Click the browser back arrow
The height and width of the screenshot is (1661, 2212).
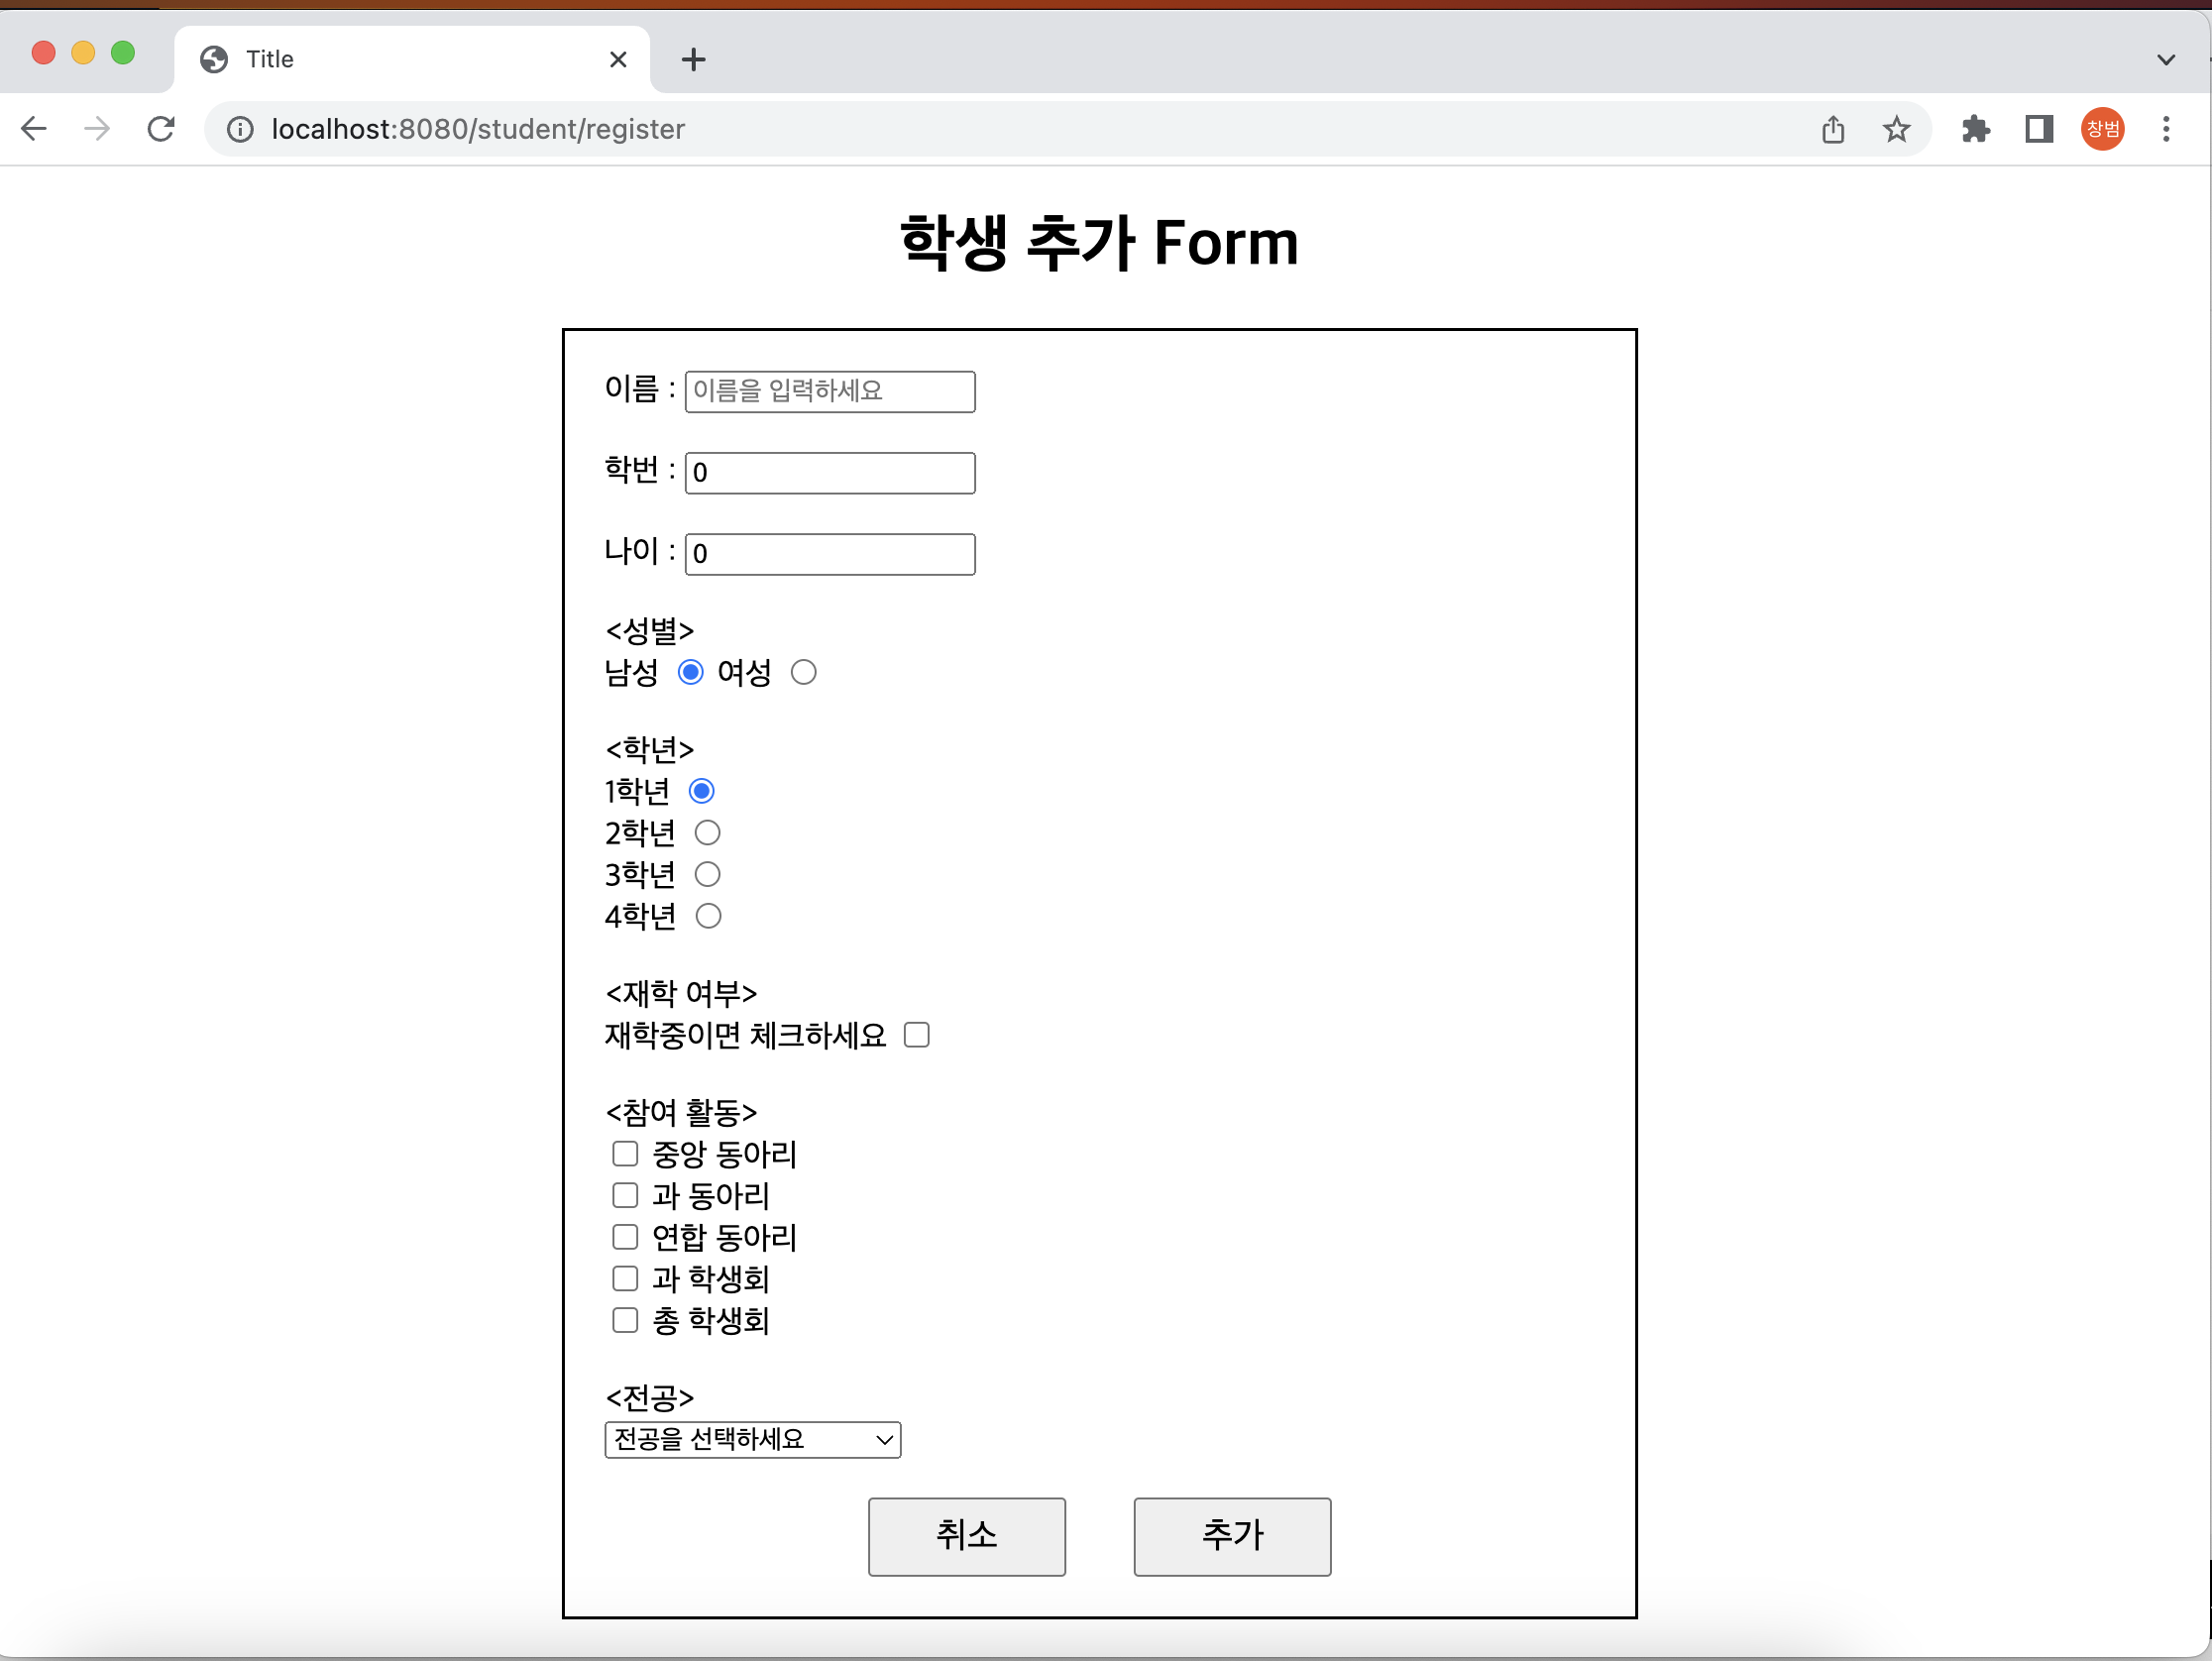[x=34, y=129]
